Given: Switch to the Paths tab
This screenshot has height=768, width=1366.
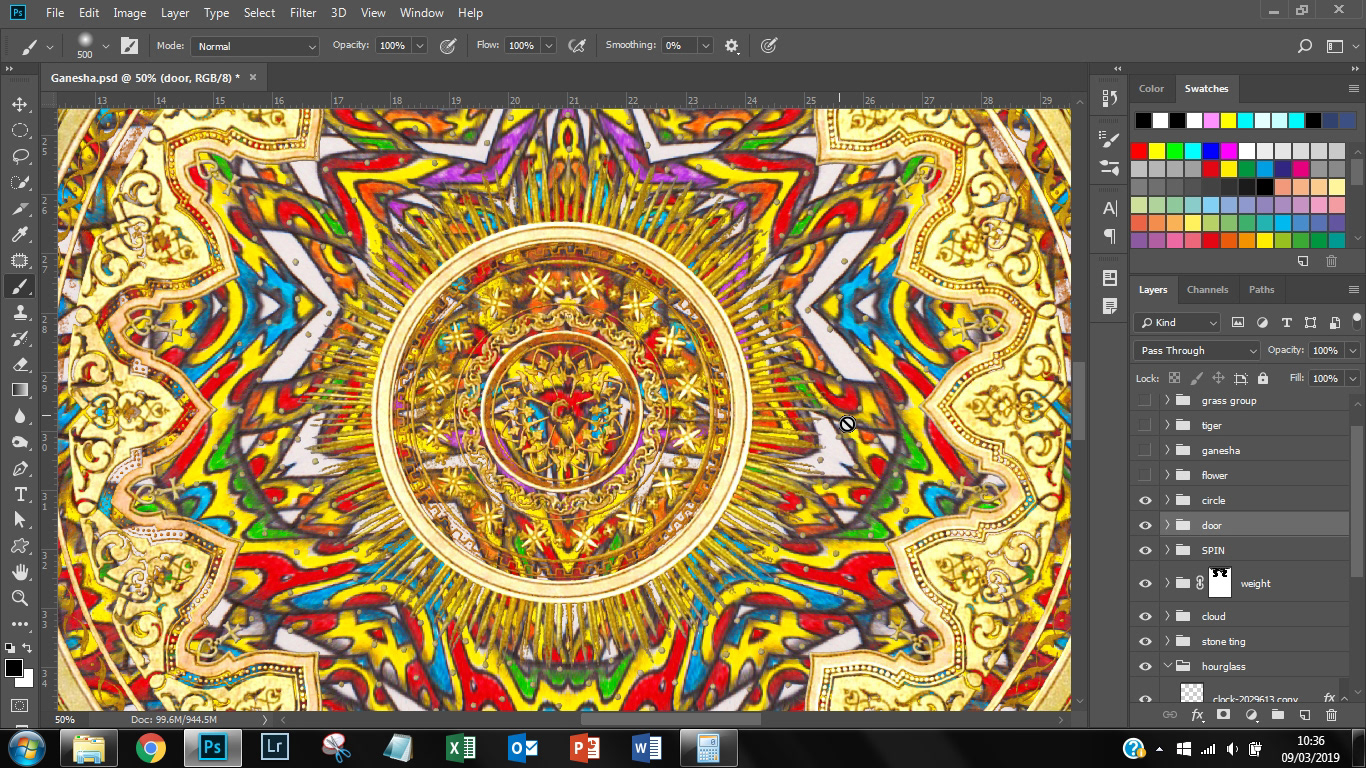Looking at the screenshot, I should (1261, 289).
